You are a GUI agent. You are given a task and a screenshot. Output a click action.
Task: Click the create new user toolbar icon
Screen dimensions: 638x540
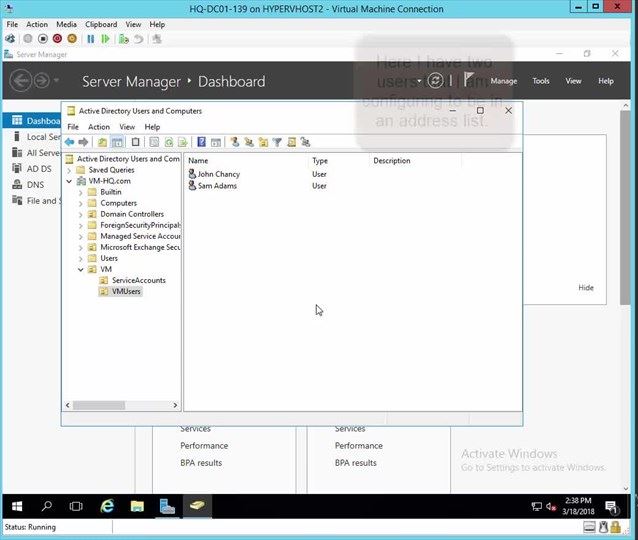tap(235, 142)
